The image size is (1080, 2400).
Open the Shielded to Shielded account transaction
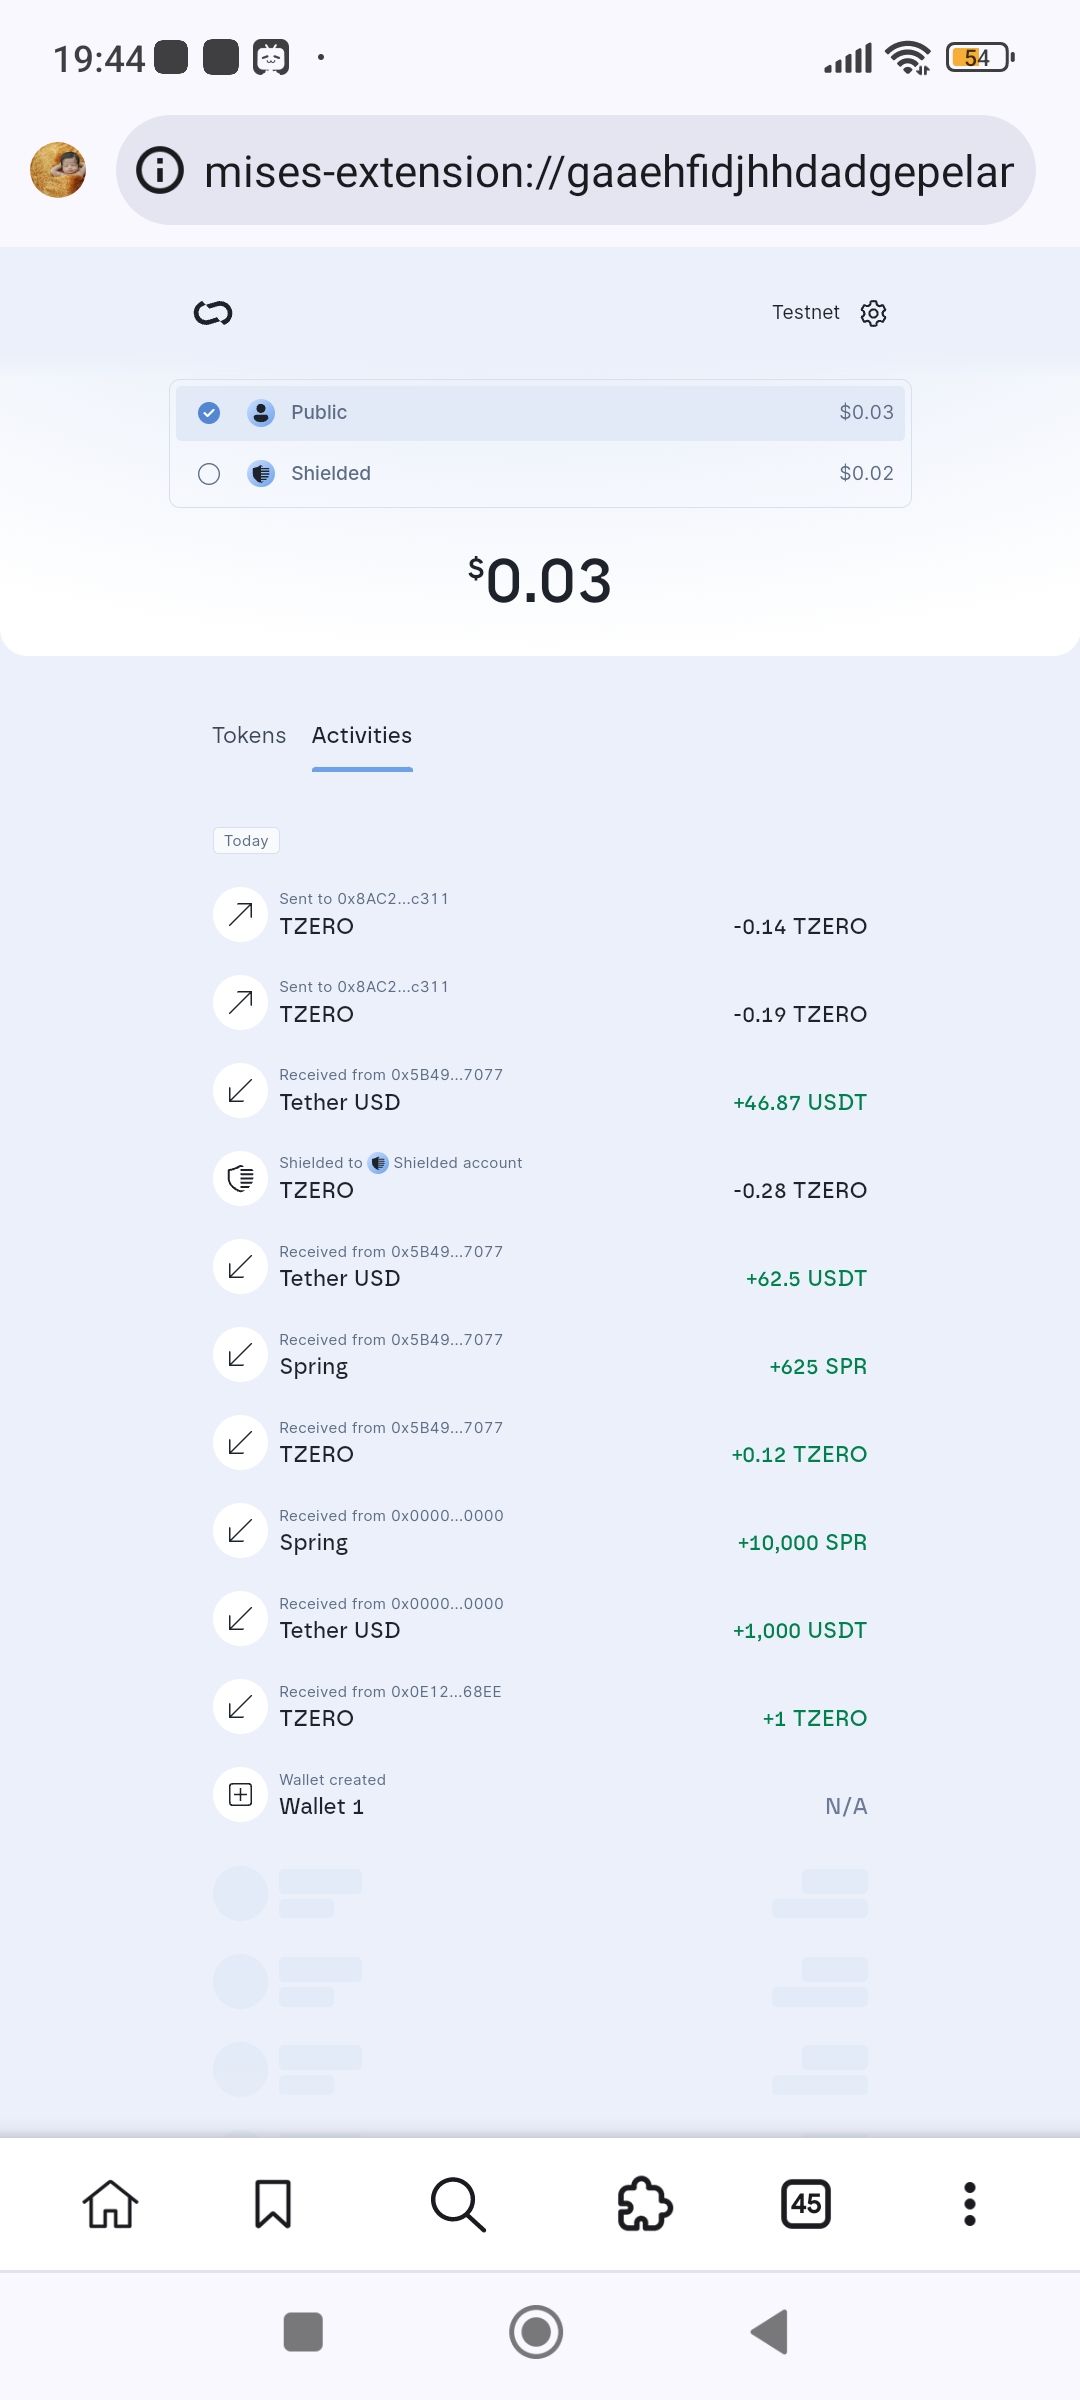click(x=540, y=1178)
